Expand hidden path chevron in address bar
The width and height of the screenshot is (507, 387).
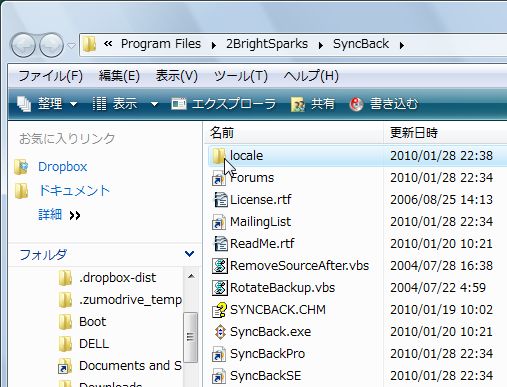point(108,44)
